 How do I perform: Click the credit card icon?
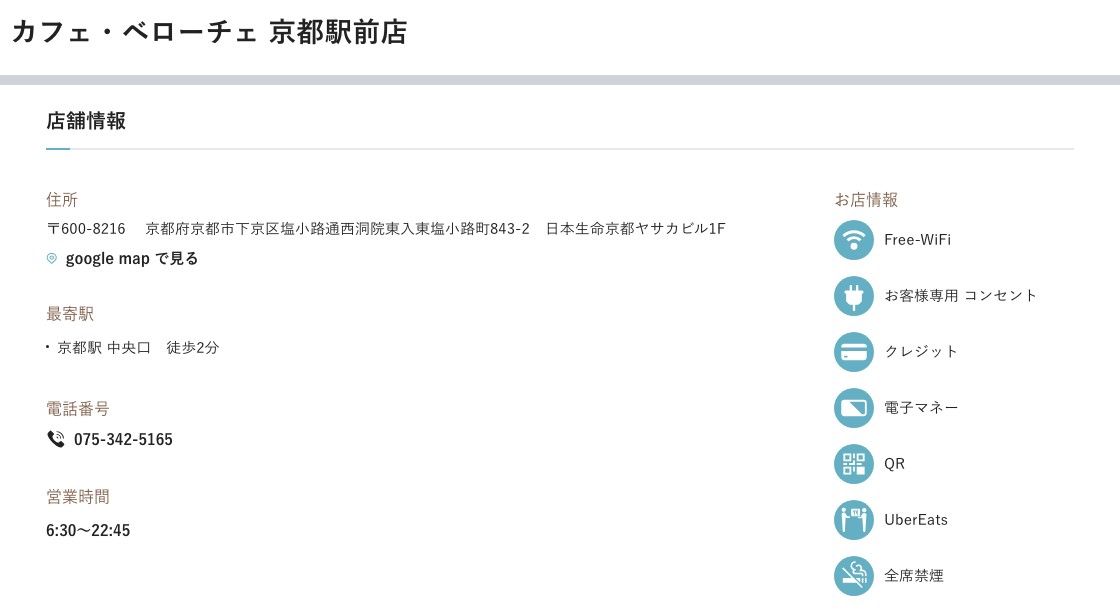[x=854, y=352]
